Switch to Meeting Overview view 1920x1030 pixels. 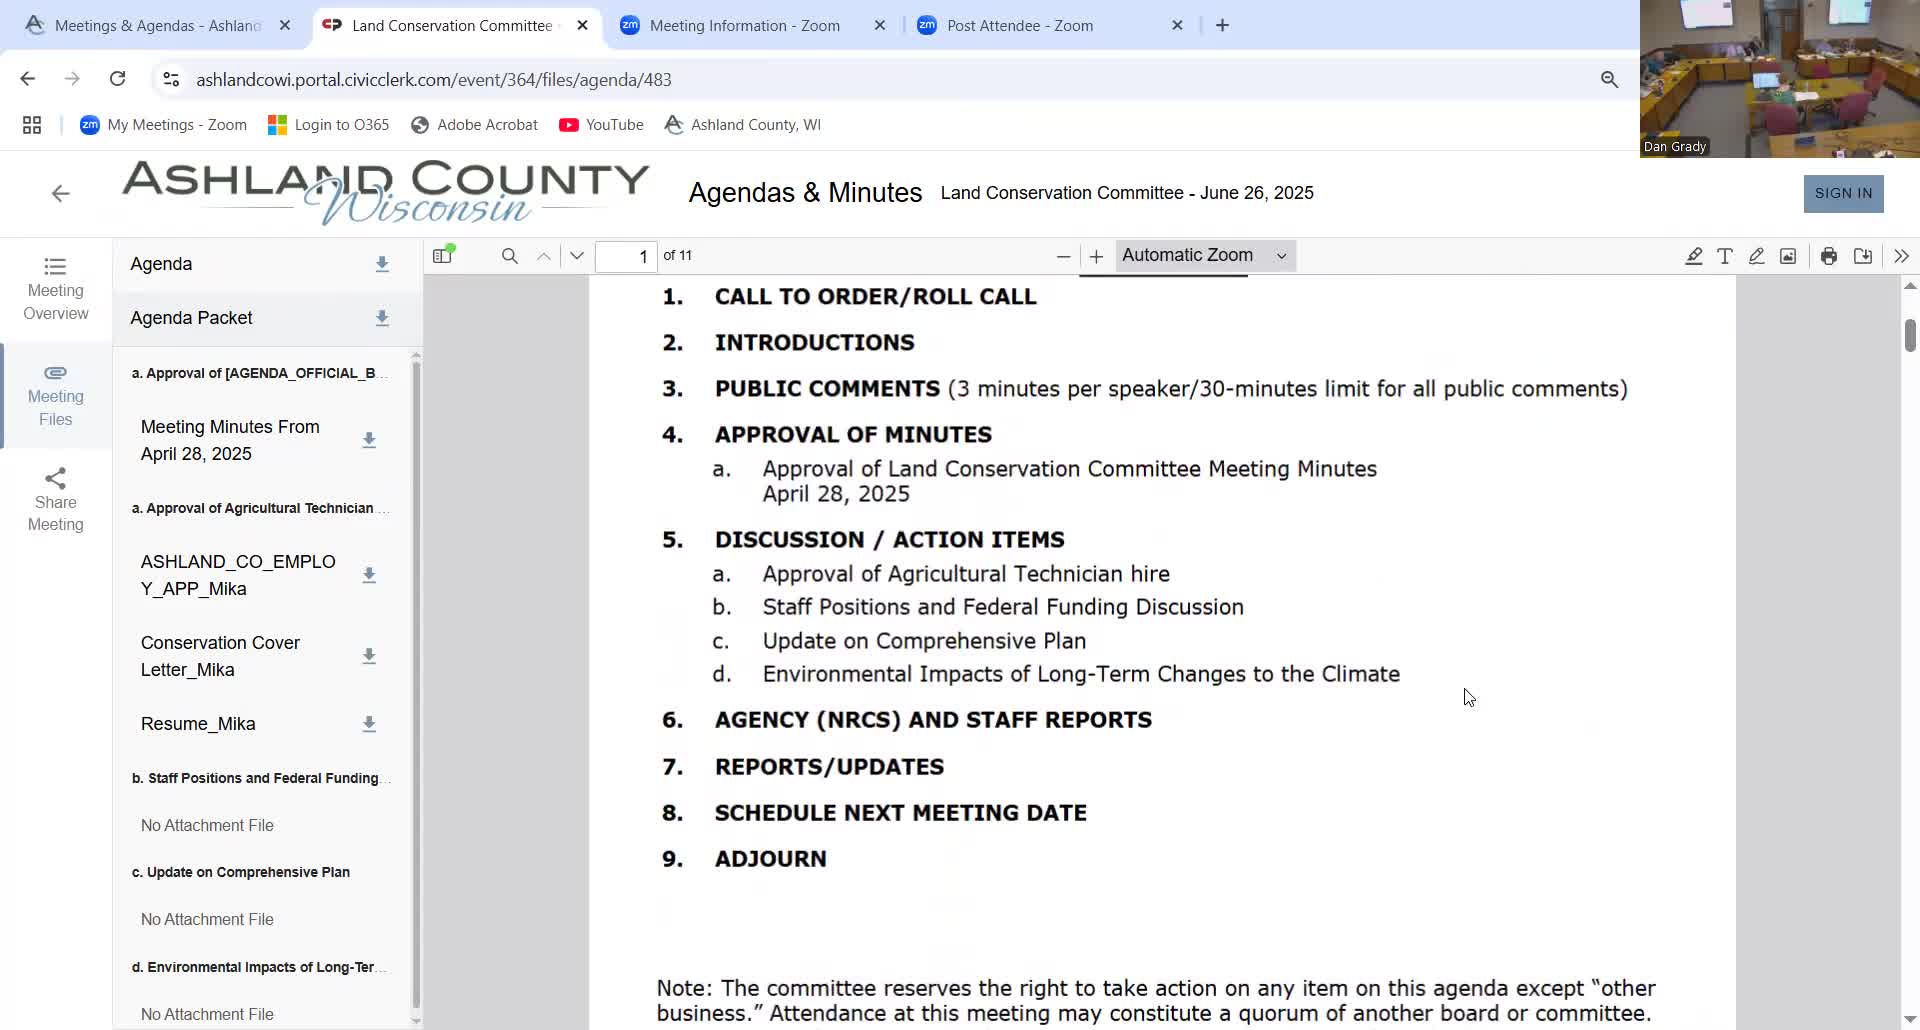[55, 289]
